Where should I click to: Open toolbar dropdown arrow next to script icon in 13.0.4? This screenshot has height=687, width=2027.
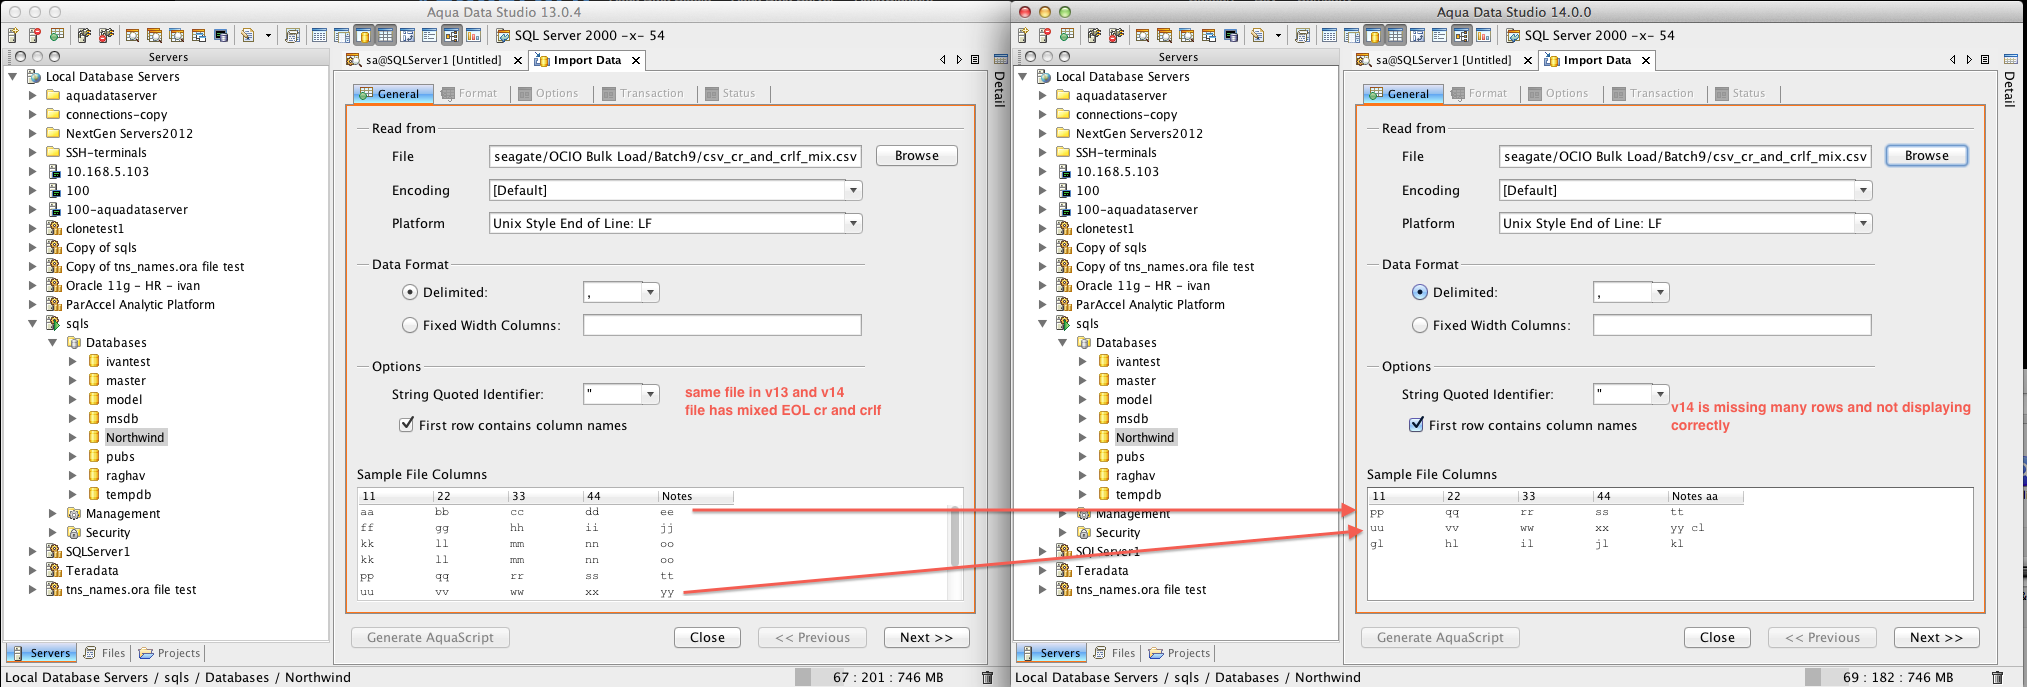pyautogui.click(x=268, y=36)
